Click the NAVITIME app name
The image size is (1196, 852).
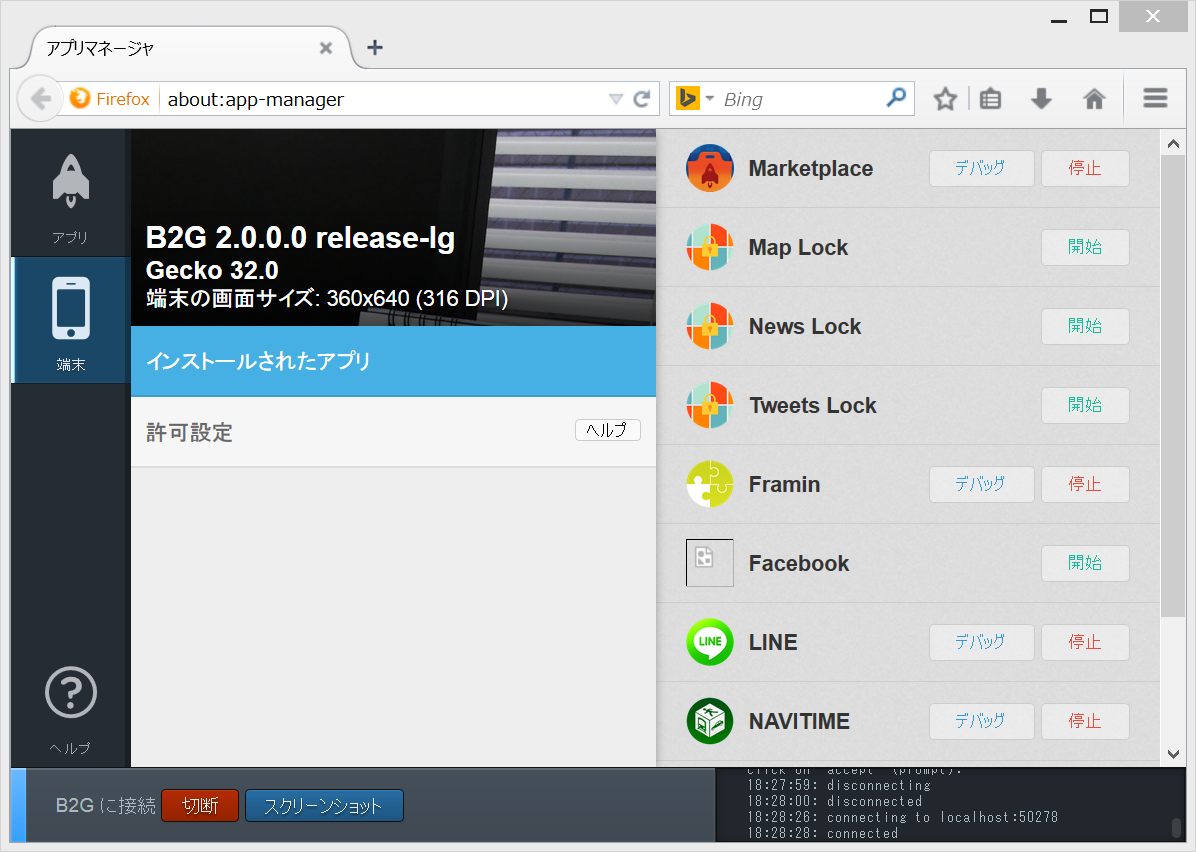(x=799, y=722)
